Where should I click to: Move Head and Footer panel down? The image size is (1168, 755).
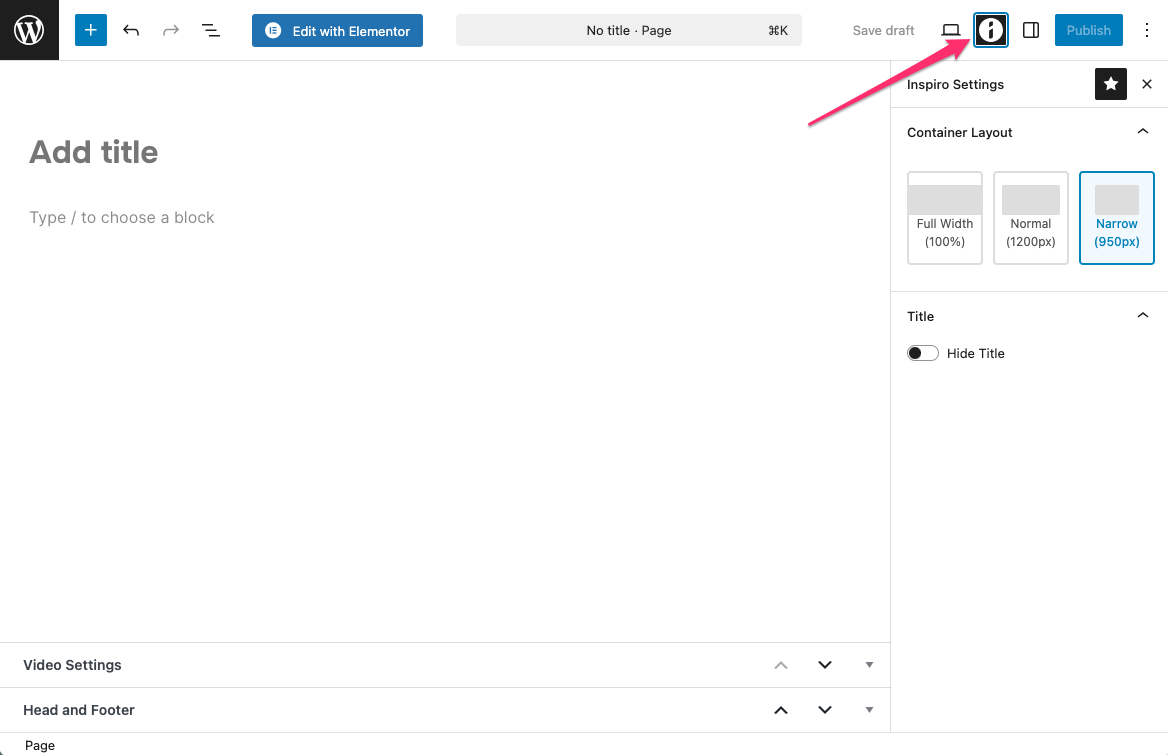tap(825, 710)
